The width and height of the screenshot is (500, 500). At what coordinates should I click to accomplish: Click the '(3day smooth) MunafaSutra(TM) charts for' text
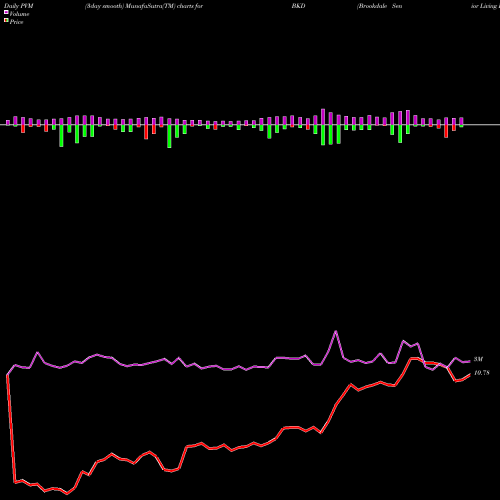[144, 6]
